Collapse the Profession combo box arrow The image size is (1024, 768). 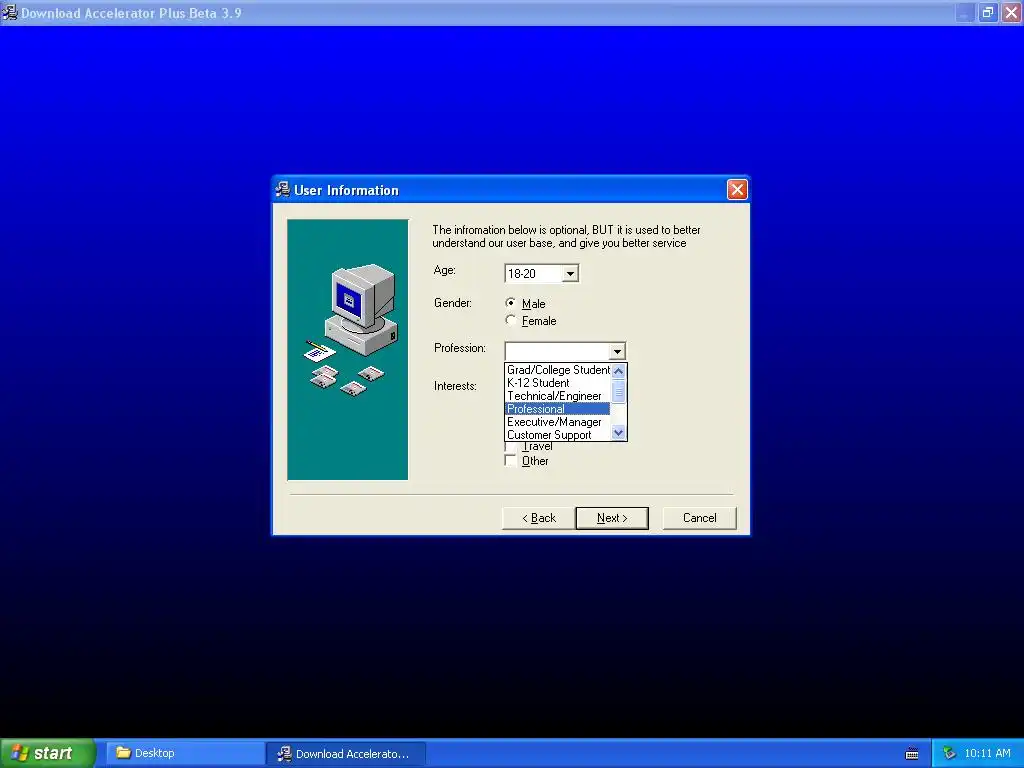point(616,351)
